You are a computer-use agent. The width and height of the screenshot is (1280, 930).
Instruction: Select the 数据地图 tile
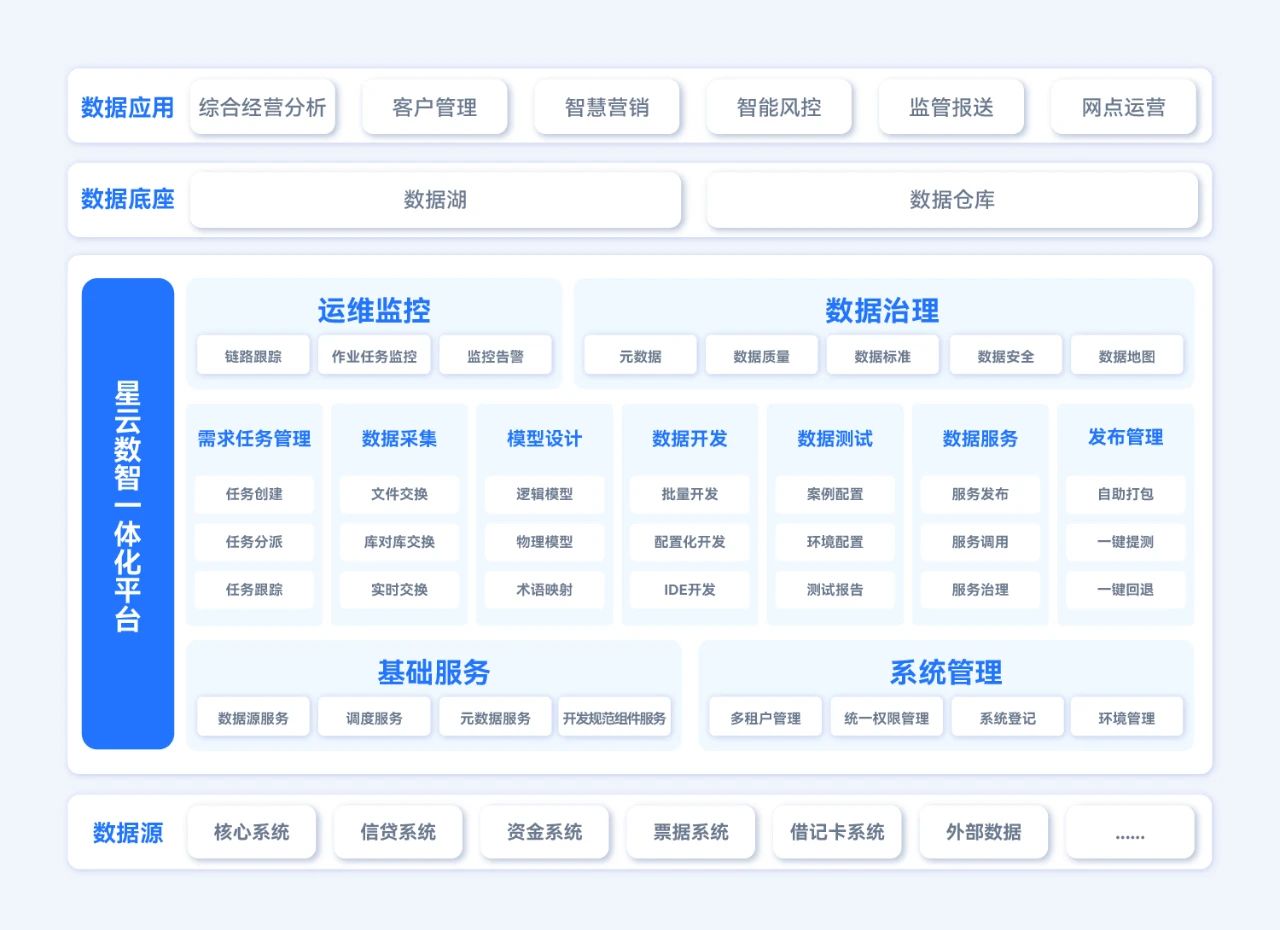point(1127,356)
